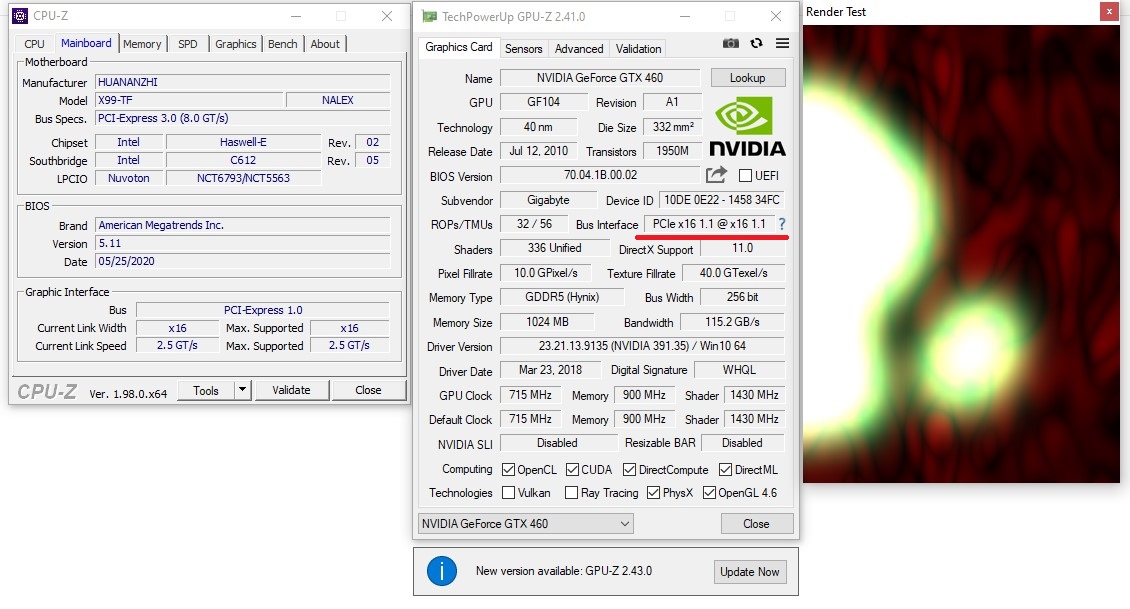Click the Tools button in CPU-Z
The height and width of the screenshot is (609, 1130).
[206, 390]
